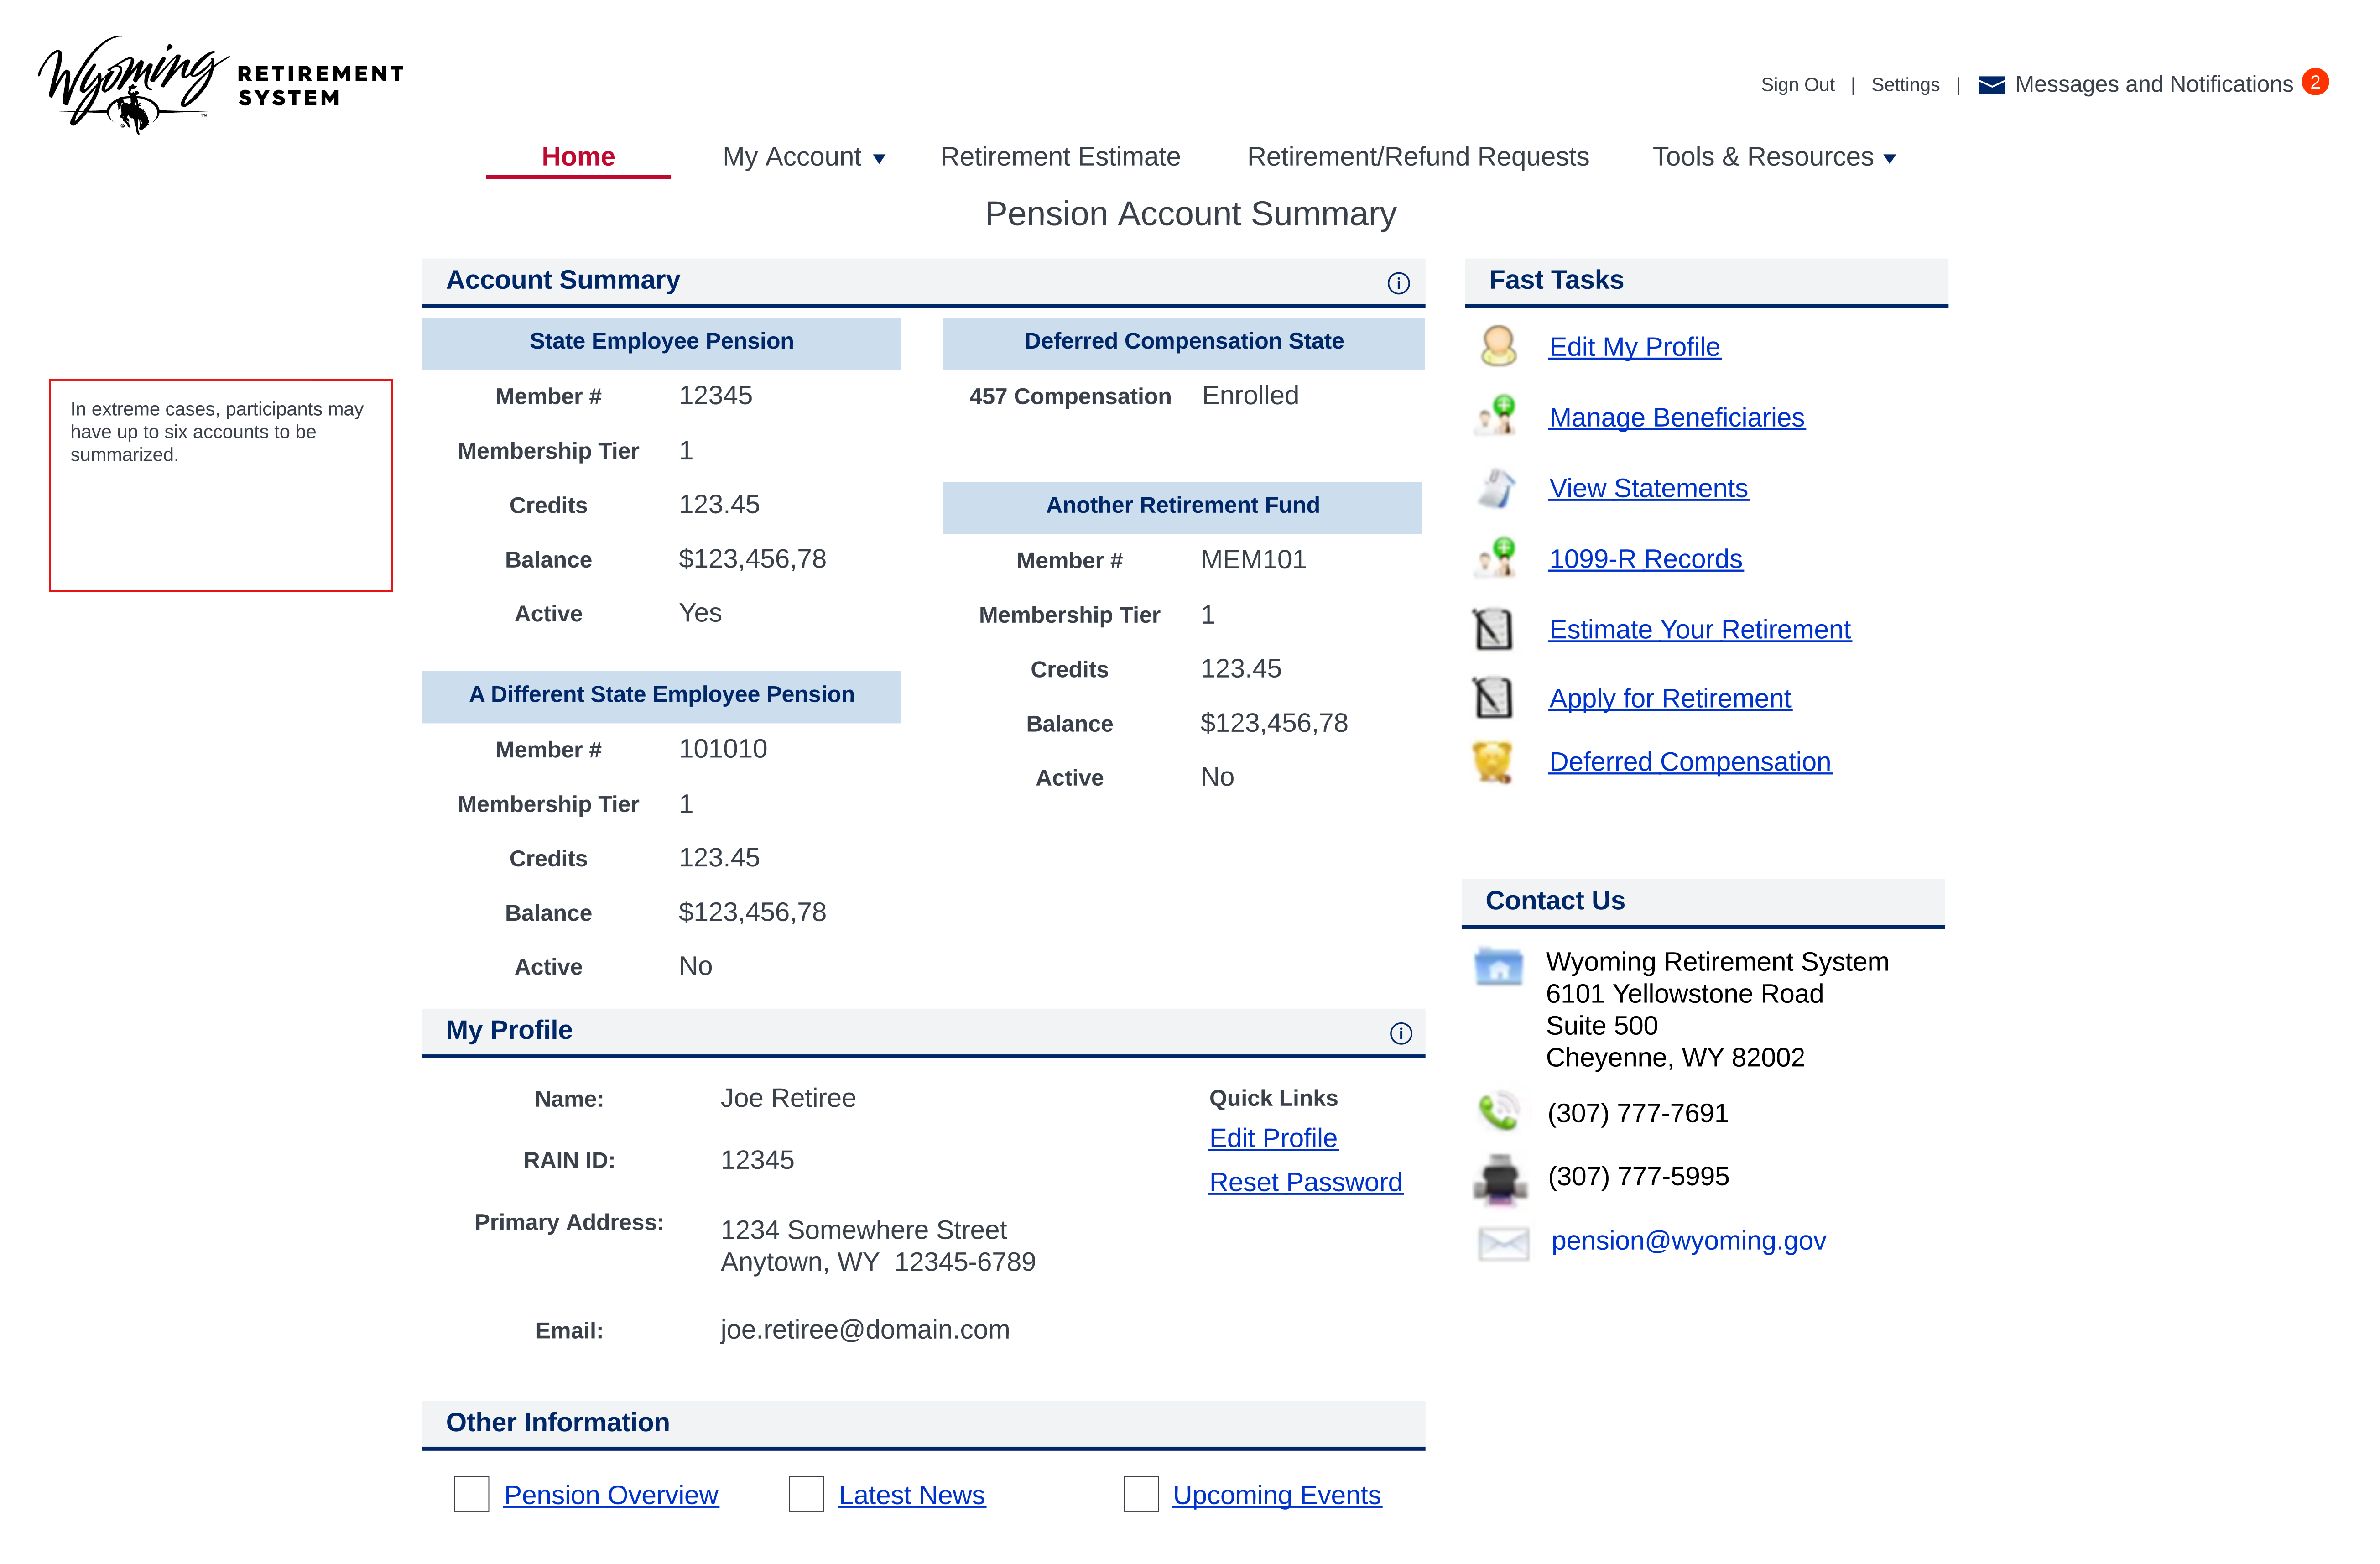Open the 1099-R Records link
This screenshot has width=2380, height=1564.
tap(1645, 559)
